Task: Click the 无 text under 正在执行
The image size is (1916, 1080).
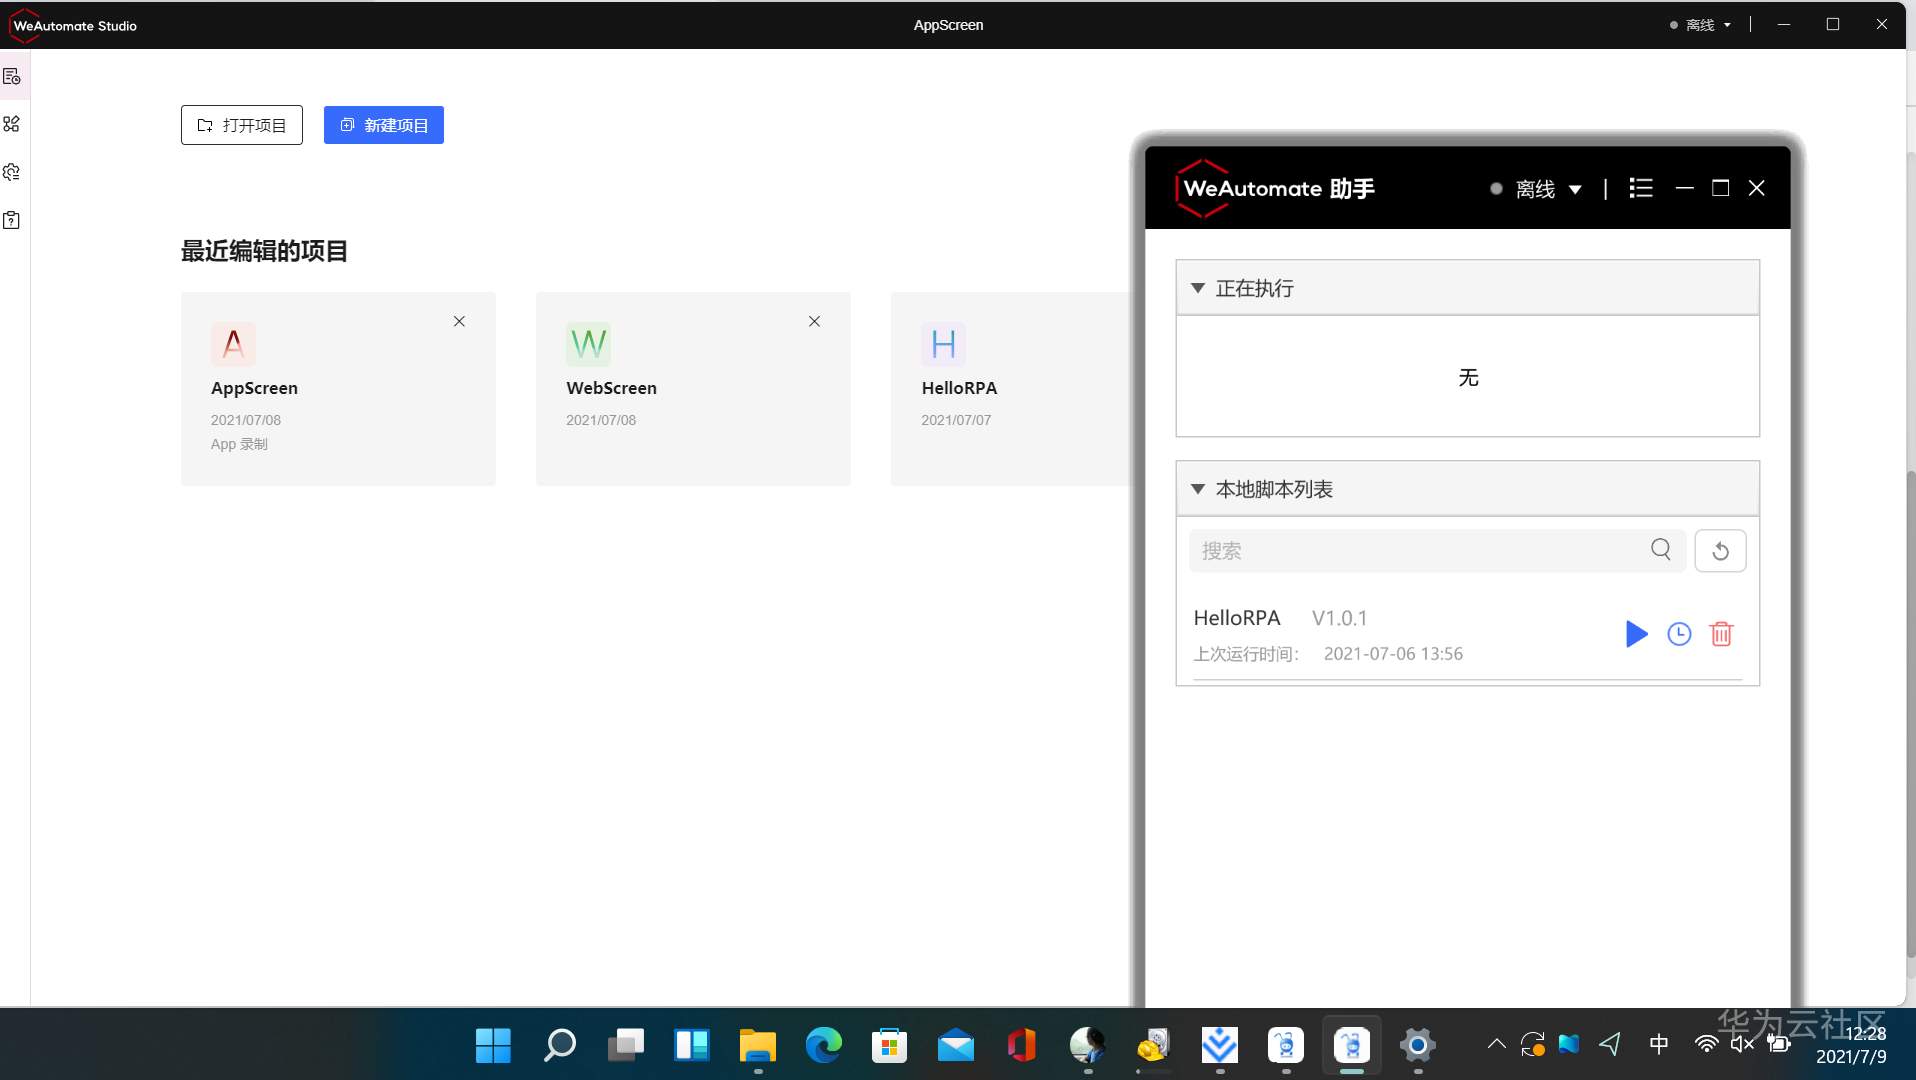Action: (1468, 377)
